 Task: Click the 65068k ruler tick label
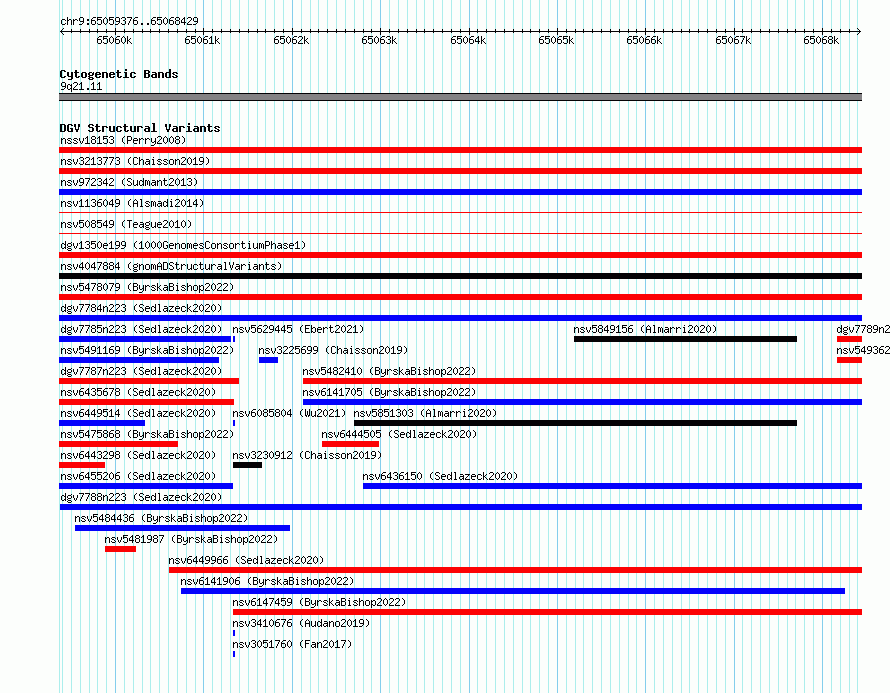pyautogui.click(x=821, y=40)
